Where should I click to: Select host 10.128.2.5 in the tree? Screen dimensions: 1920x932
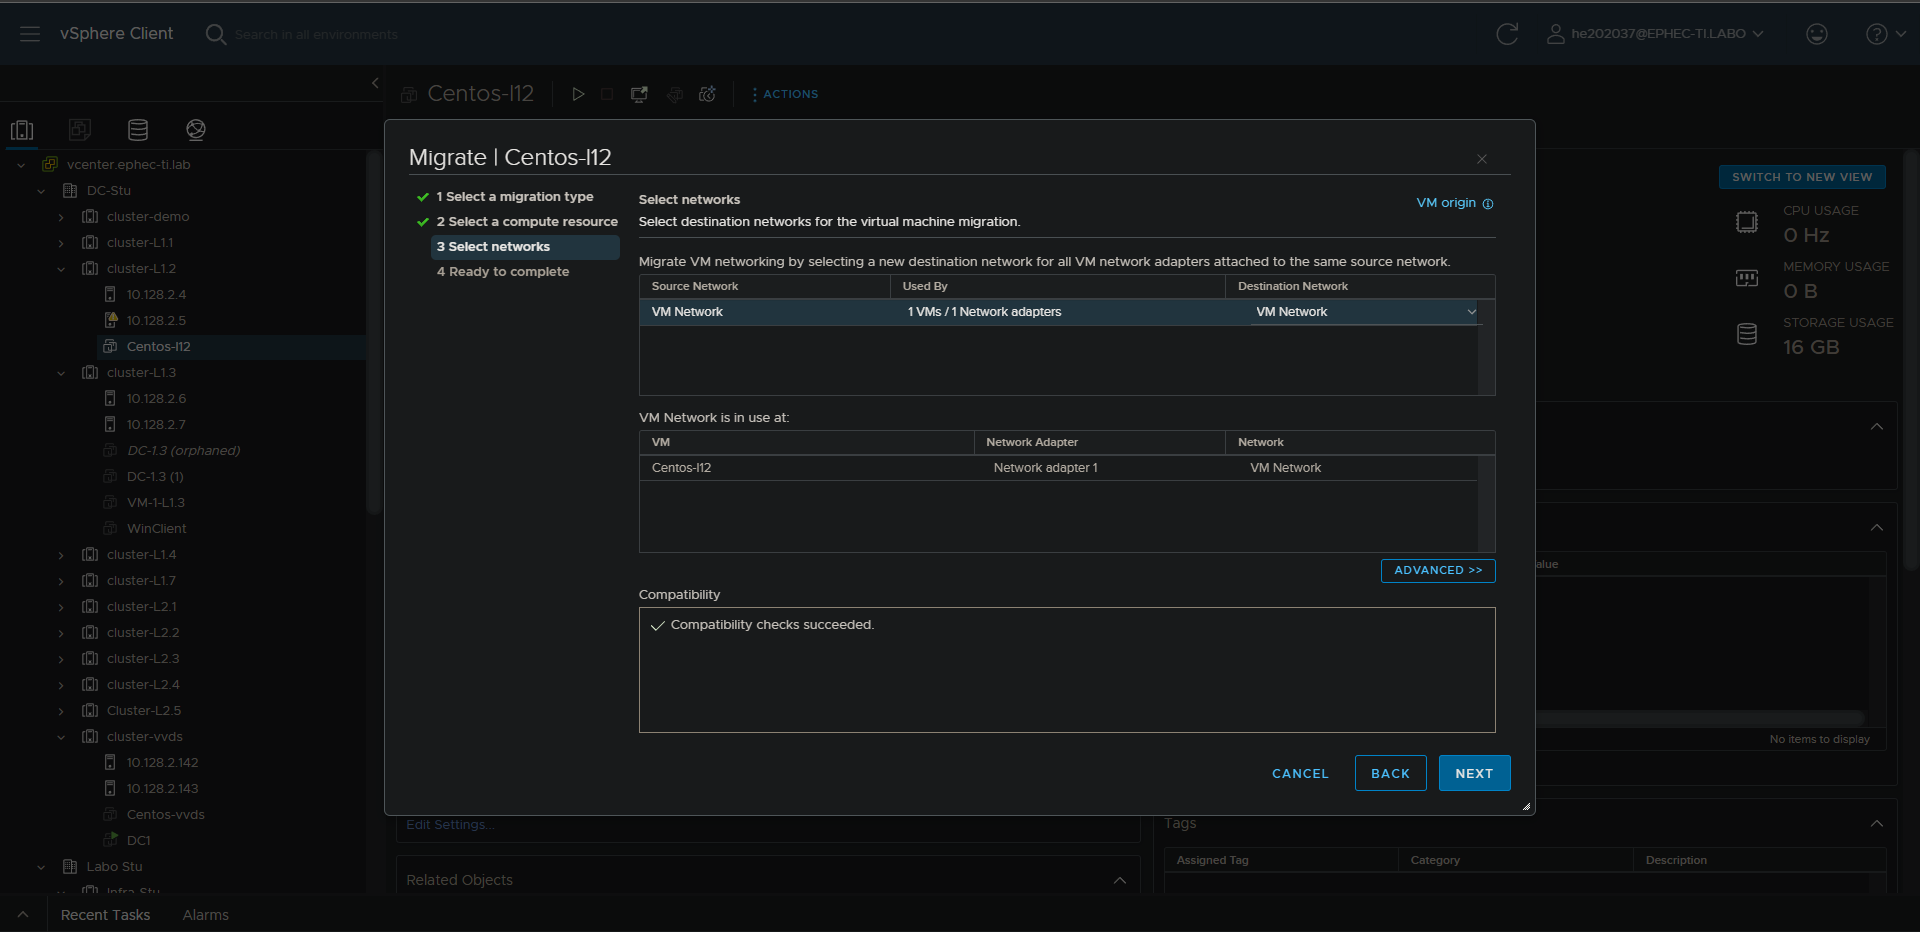click(x=156, y=321)
